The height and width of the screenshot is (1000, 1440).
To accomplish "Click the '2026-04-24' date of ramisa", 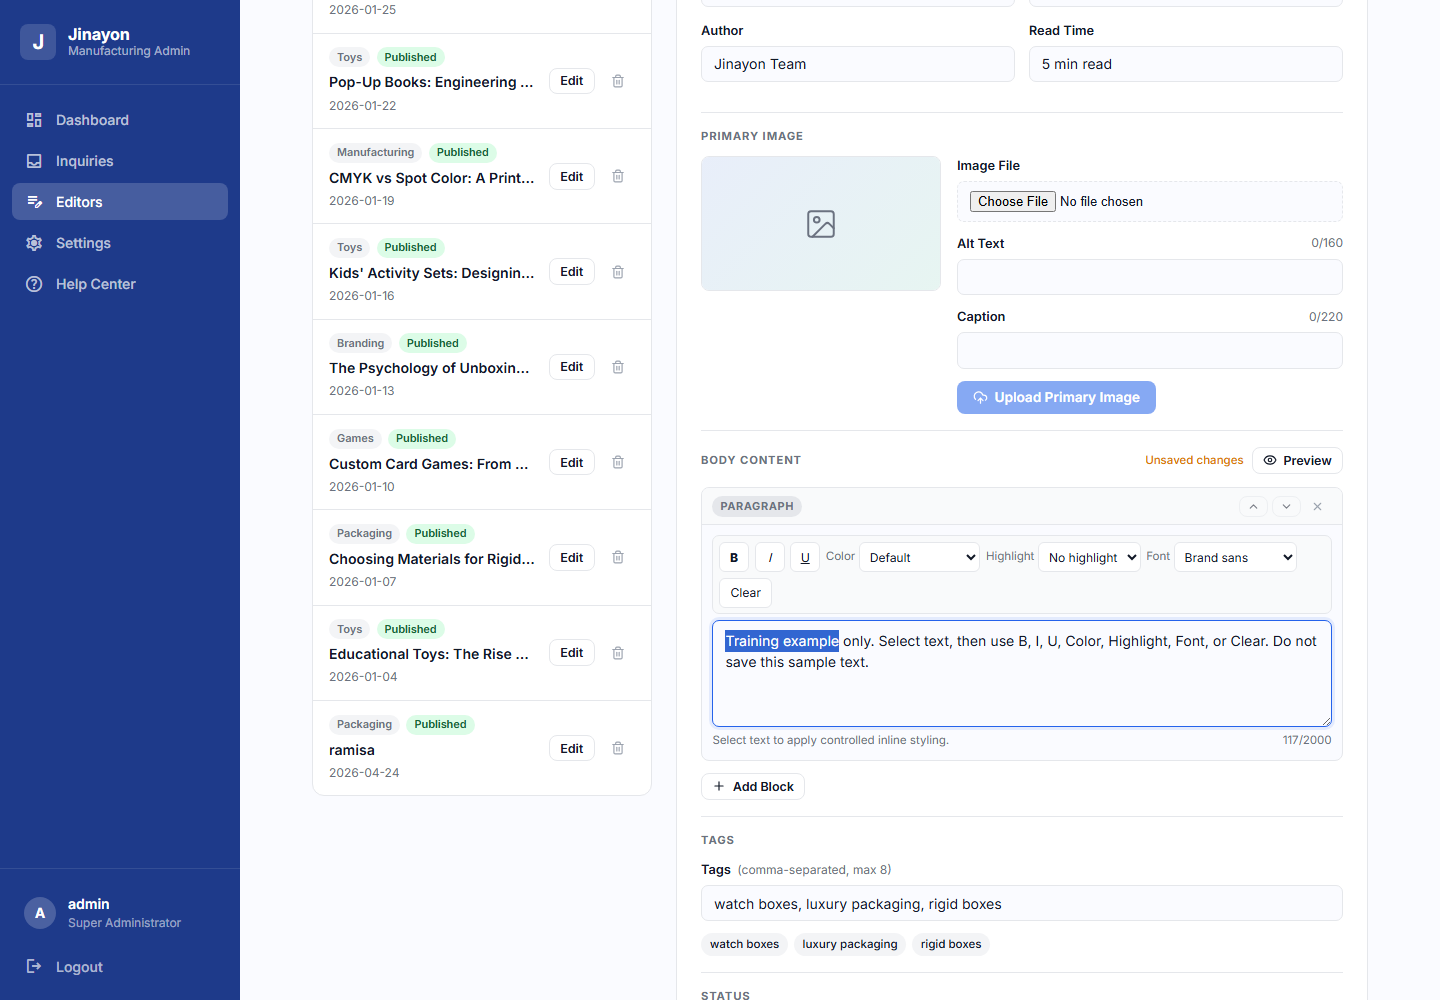I will click(364, 773).
